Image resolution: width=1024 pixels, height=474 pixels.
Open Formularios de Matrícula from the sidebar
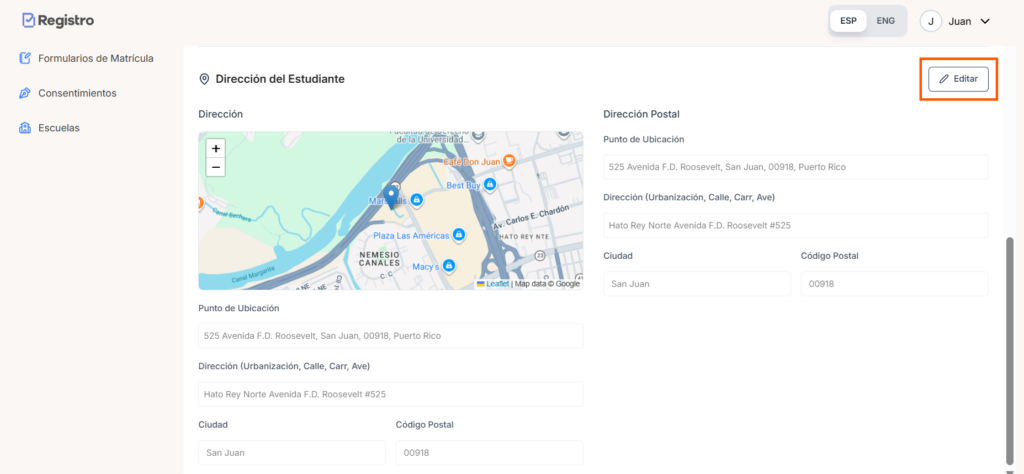(x=95, y=58)
